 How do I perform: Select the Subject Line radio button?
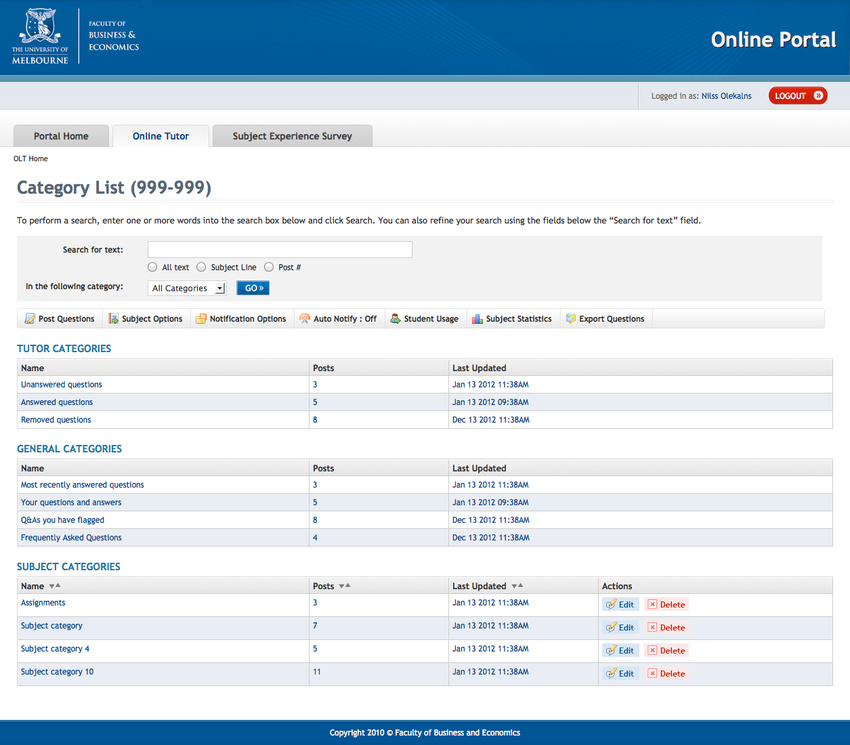tap(201, 267)
